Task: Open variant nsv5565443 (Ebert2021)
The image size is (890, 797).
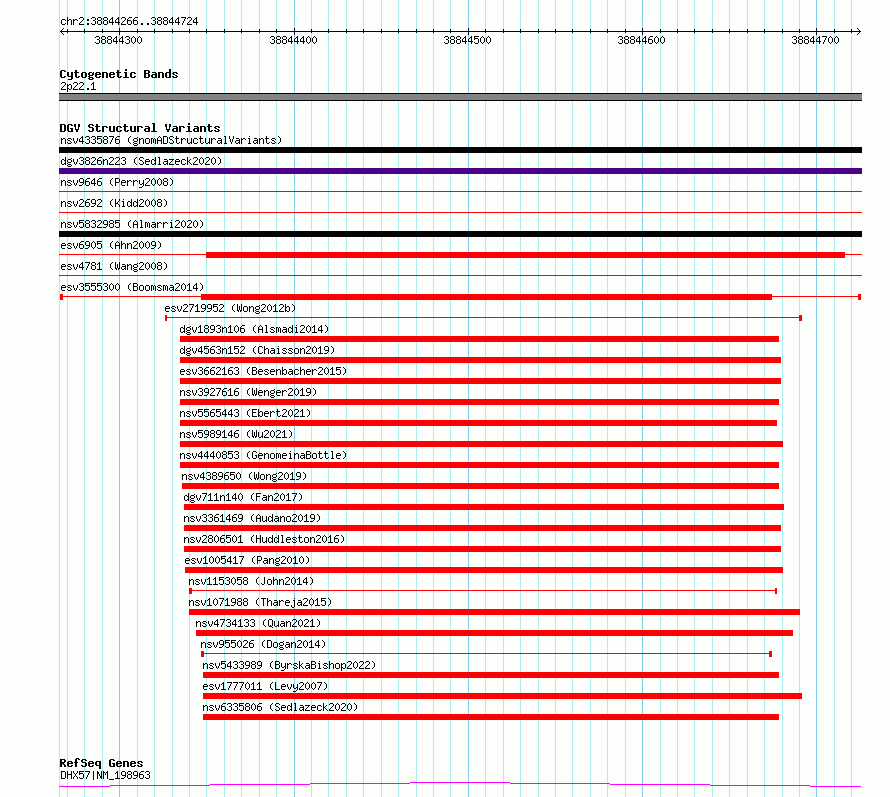Action: coord(245,413)
